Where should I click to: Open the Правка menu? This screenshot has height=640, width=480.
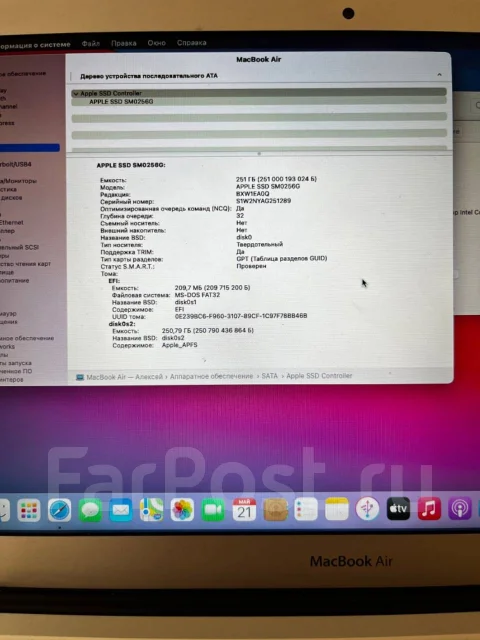(x=124, y=43)
